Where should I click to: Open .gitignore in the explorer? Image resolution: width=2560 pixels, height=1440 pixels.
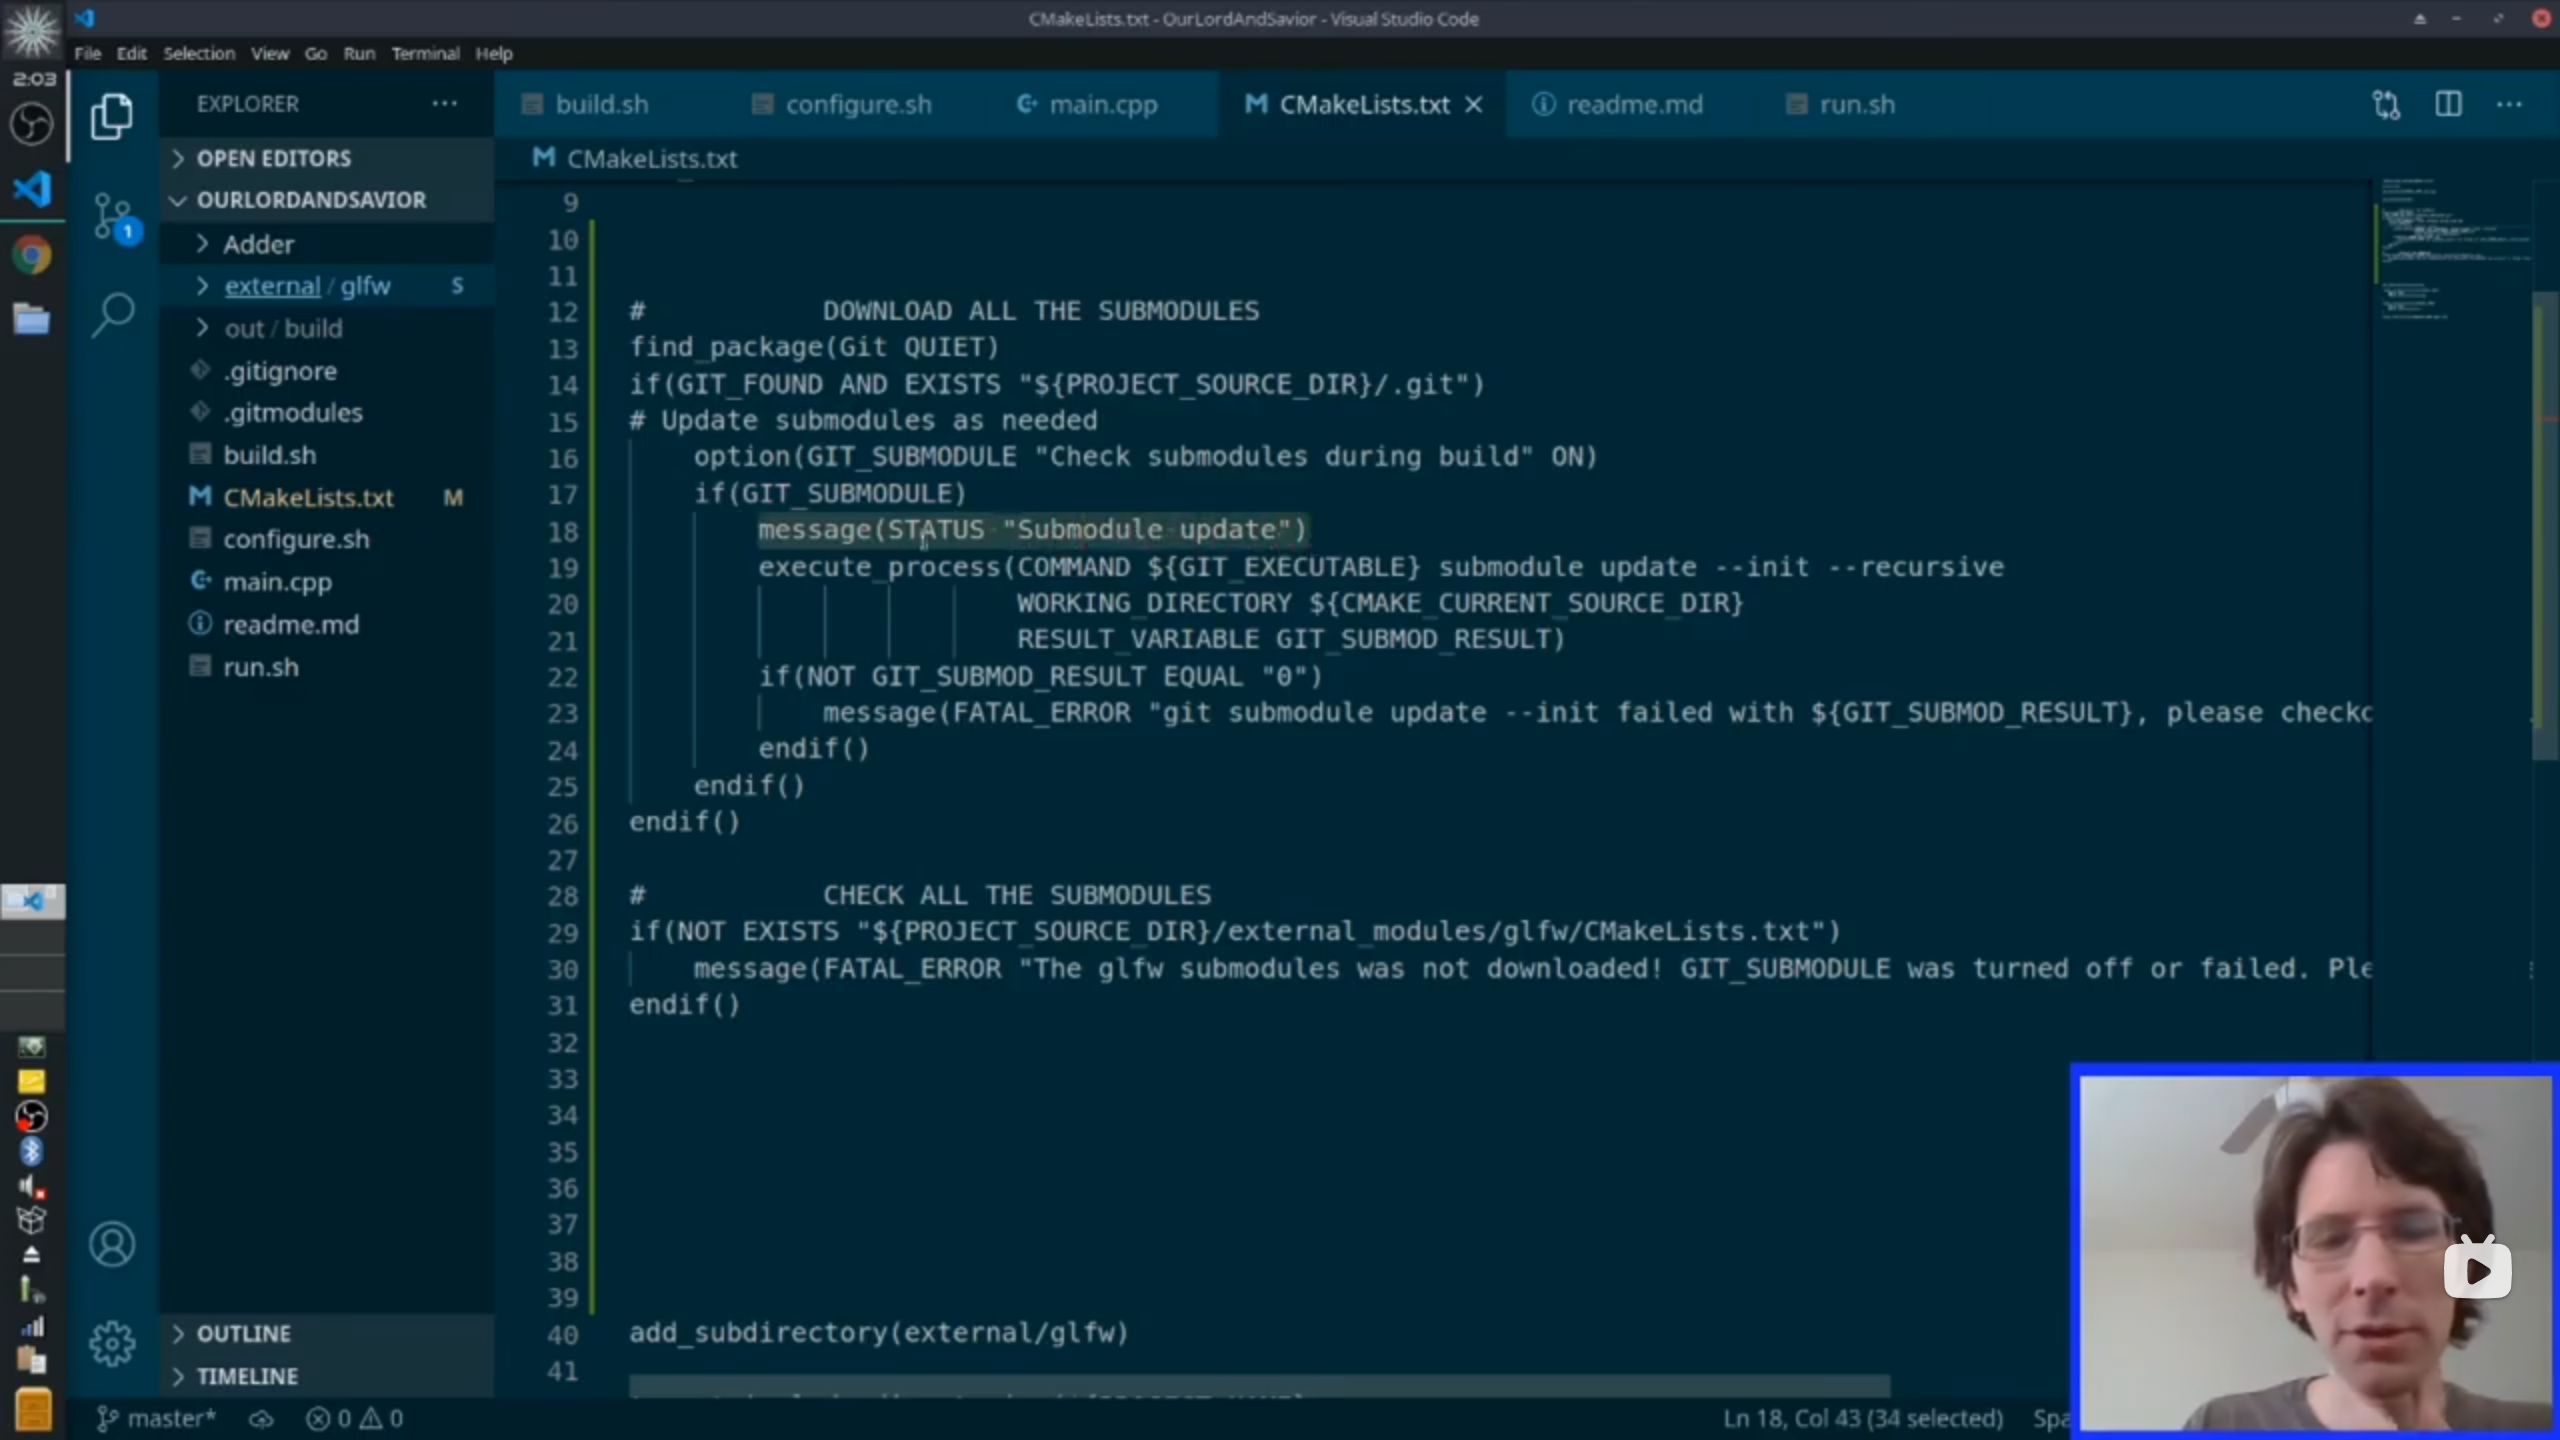[327, 371]
